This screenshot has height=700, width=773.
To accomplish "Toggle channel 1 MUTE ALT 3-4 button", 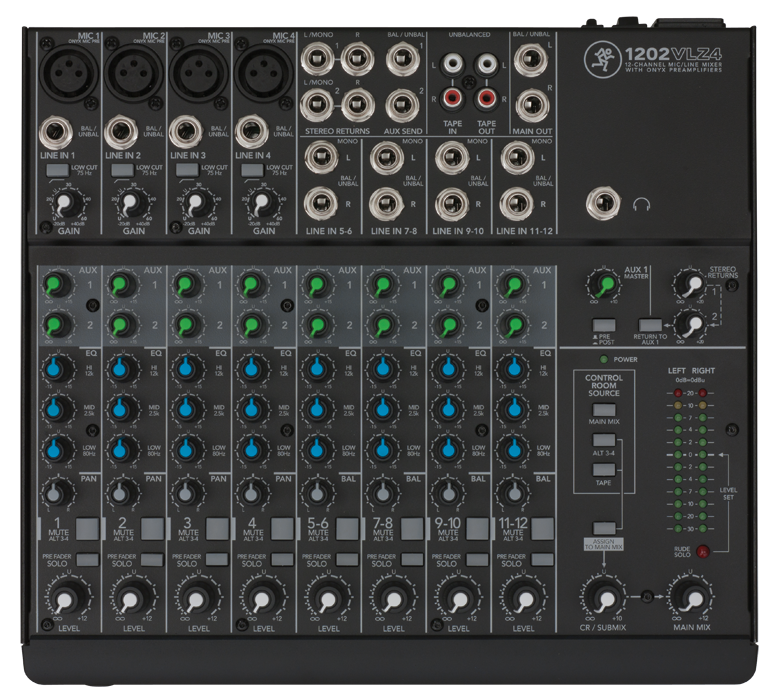I will [88, 528].
